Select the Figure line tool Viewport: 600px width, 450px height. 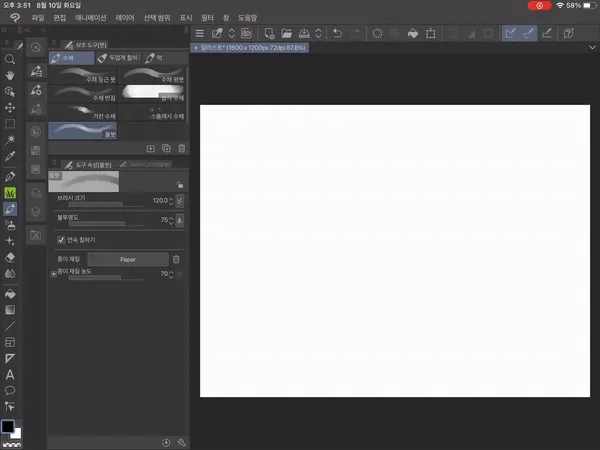[x=10, y=326]
